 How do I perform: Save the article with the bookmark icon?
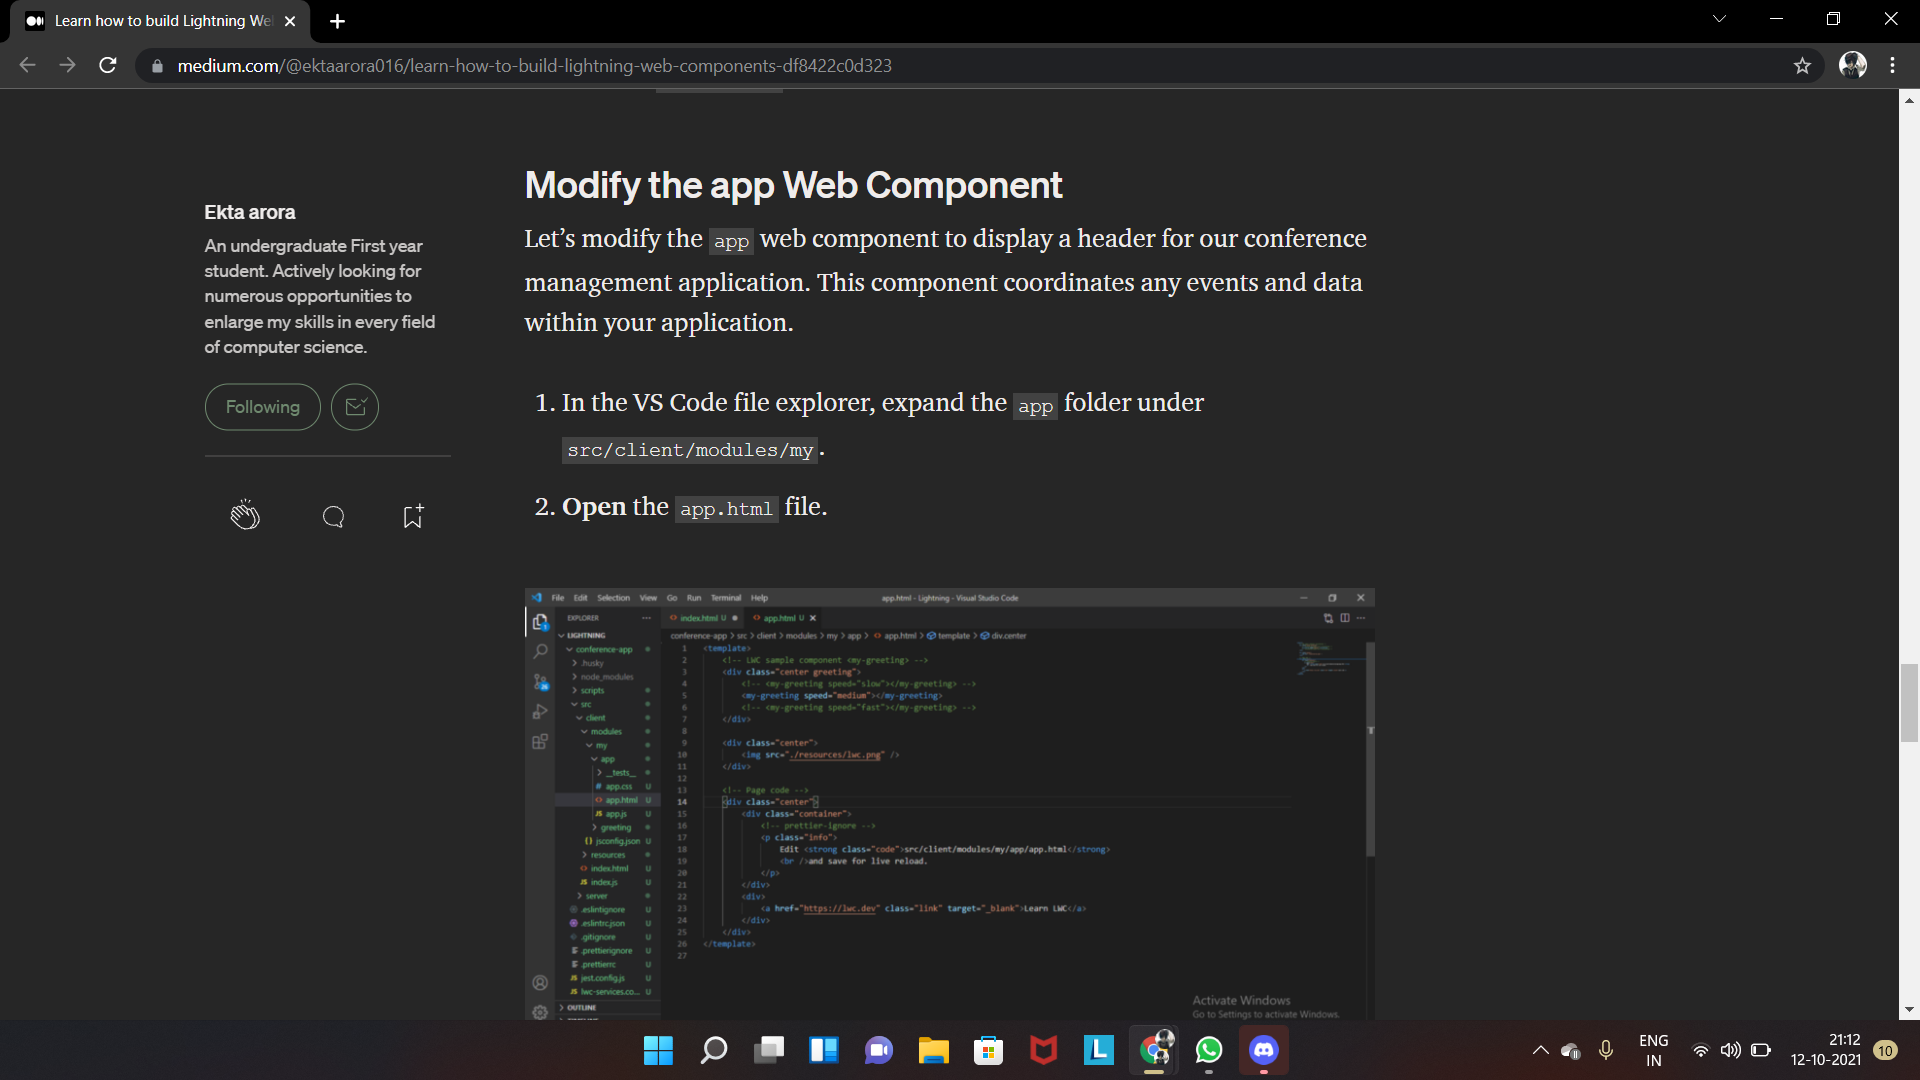(413, 516)
